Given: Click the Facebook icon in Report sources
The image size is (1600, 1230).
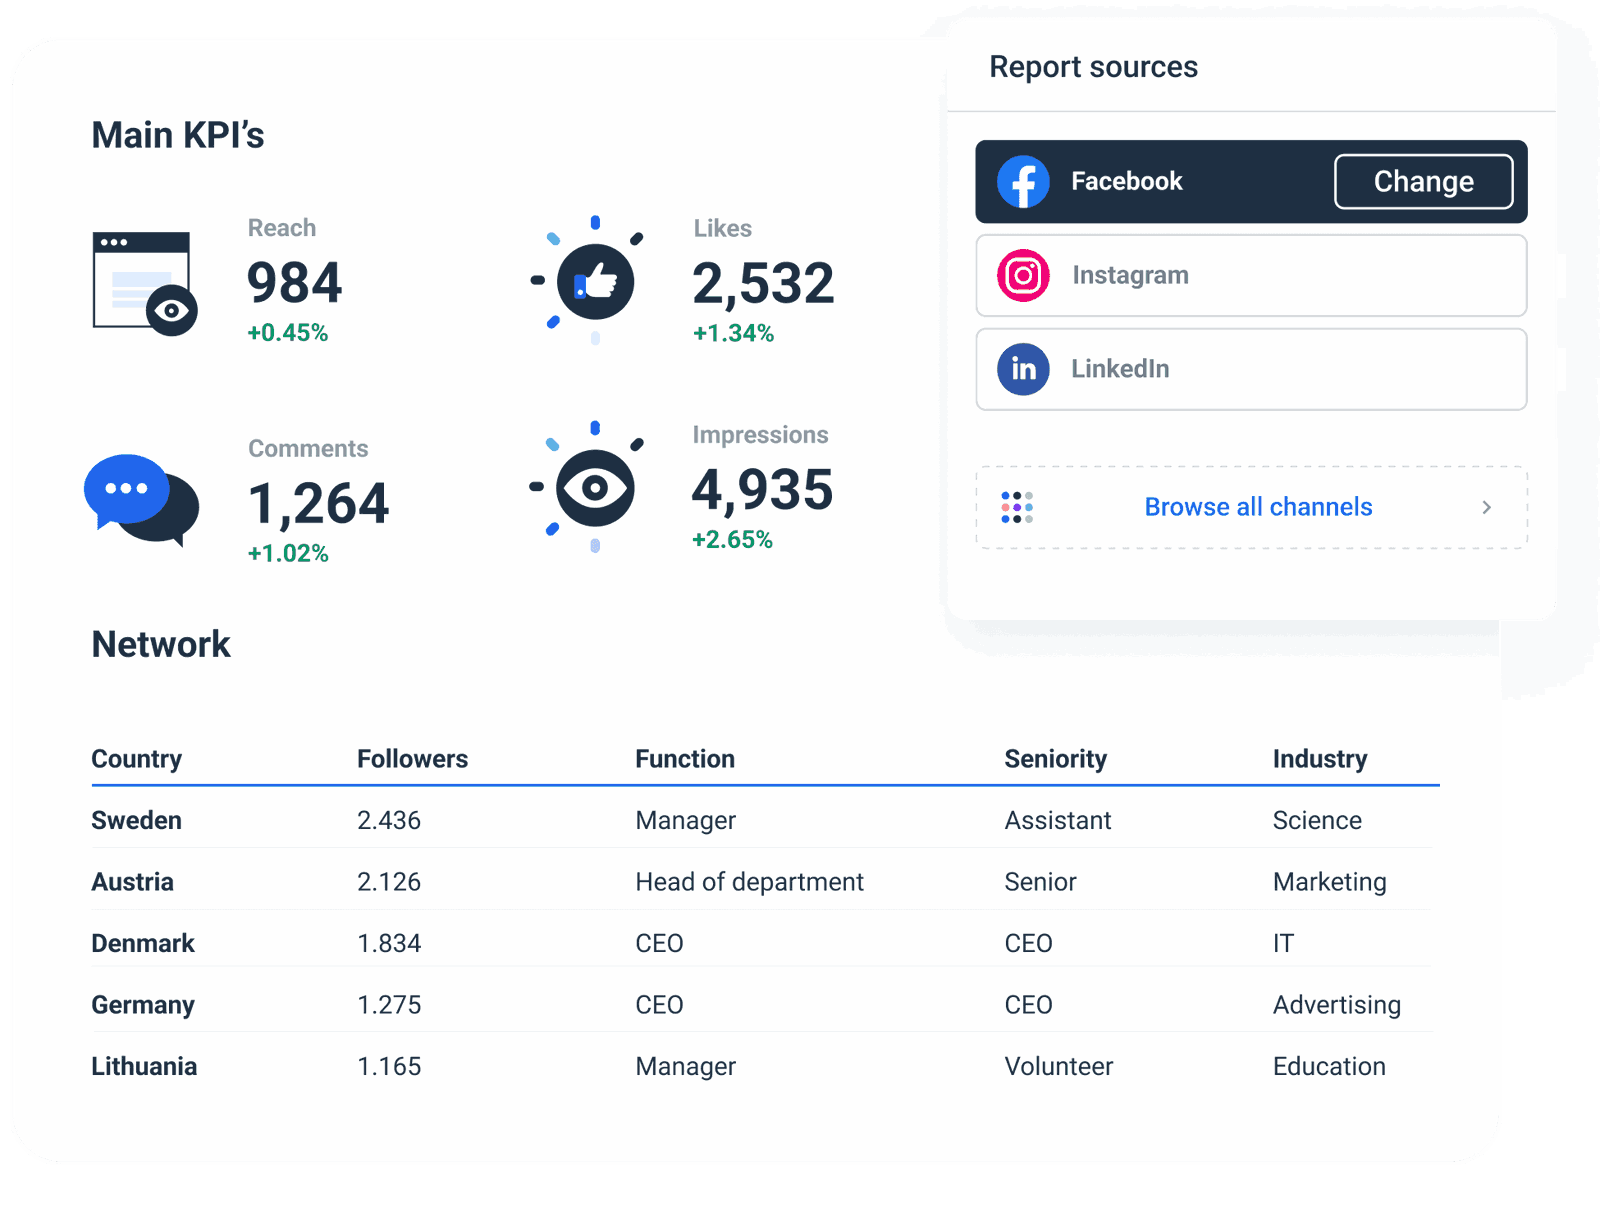Looking at the screenshot, I should pyautogui.click(x=1023, y=181).
